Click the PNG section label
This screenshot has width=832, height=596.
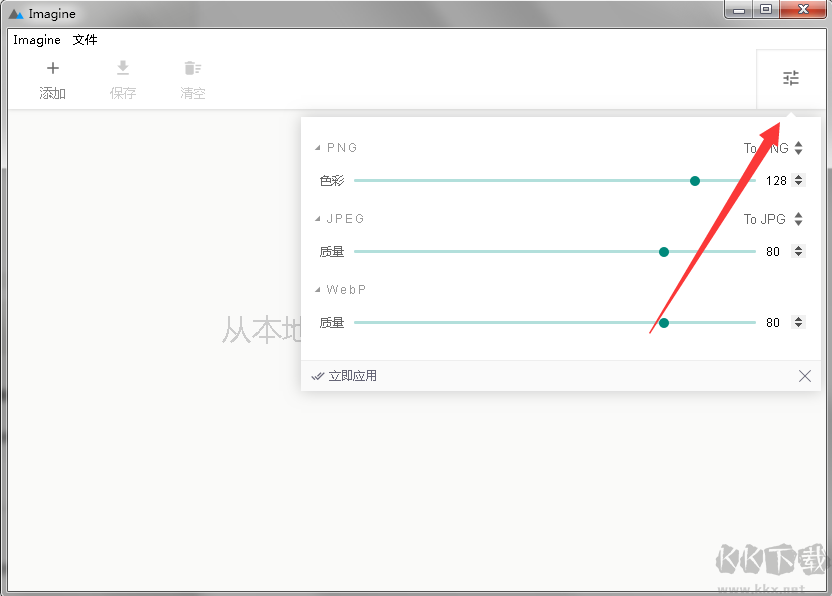(x=342, y=148)
